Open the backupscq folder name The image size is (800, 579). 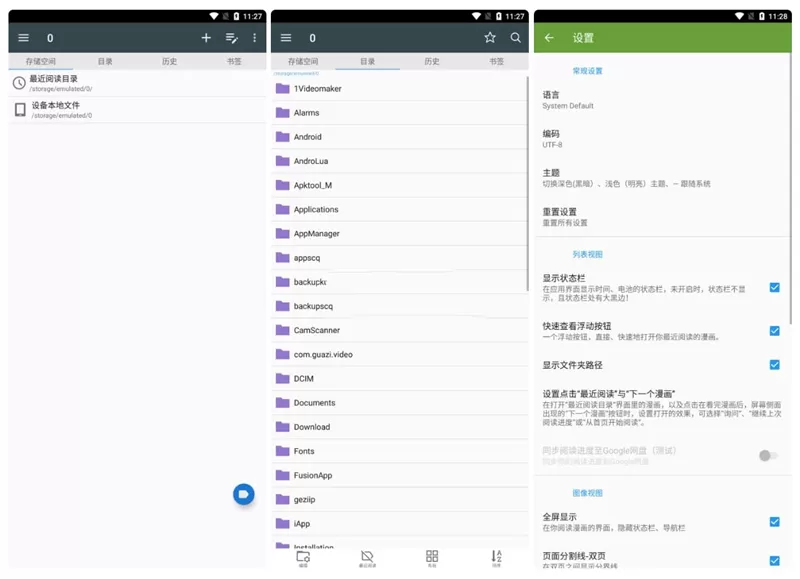(x=313, y=306)
